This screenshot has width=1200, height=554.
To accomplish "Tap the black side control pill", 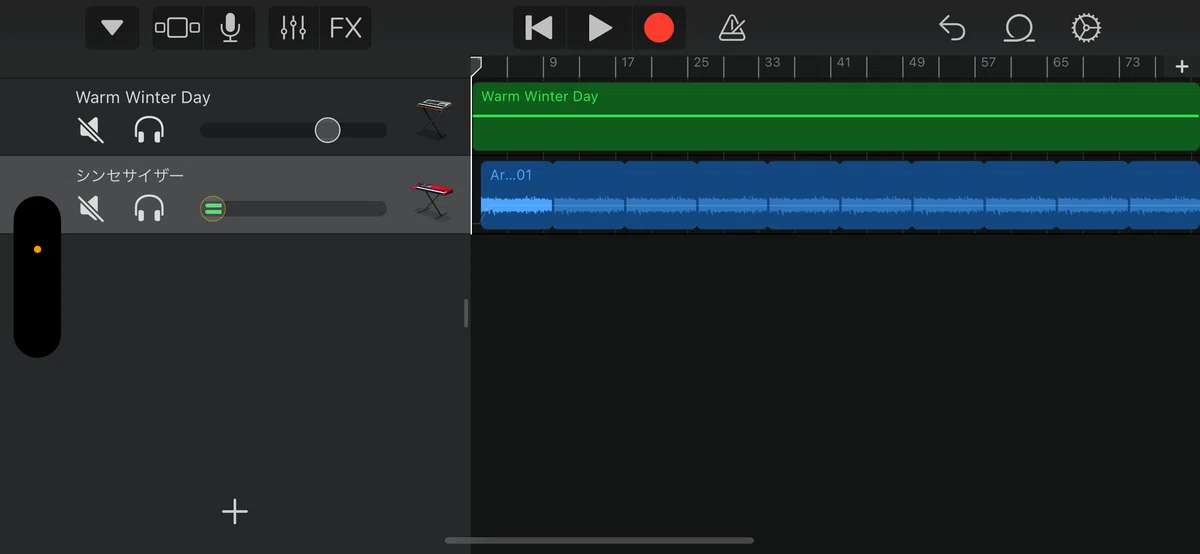I will coord(37,277).
